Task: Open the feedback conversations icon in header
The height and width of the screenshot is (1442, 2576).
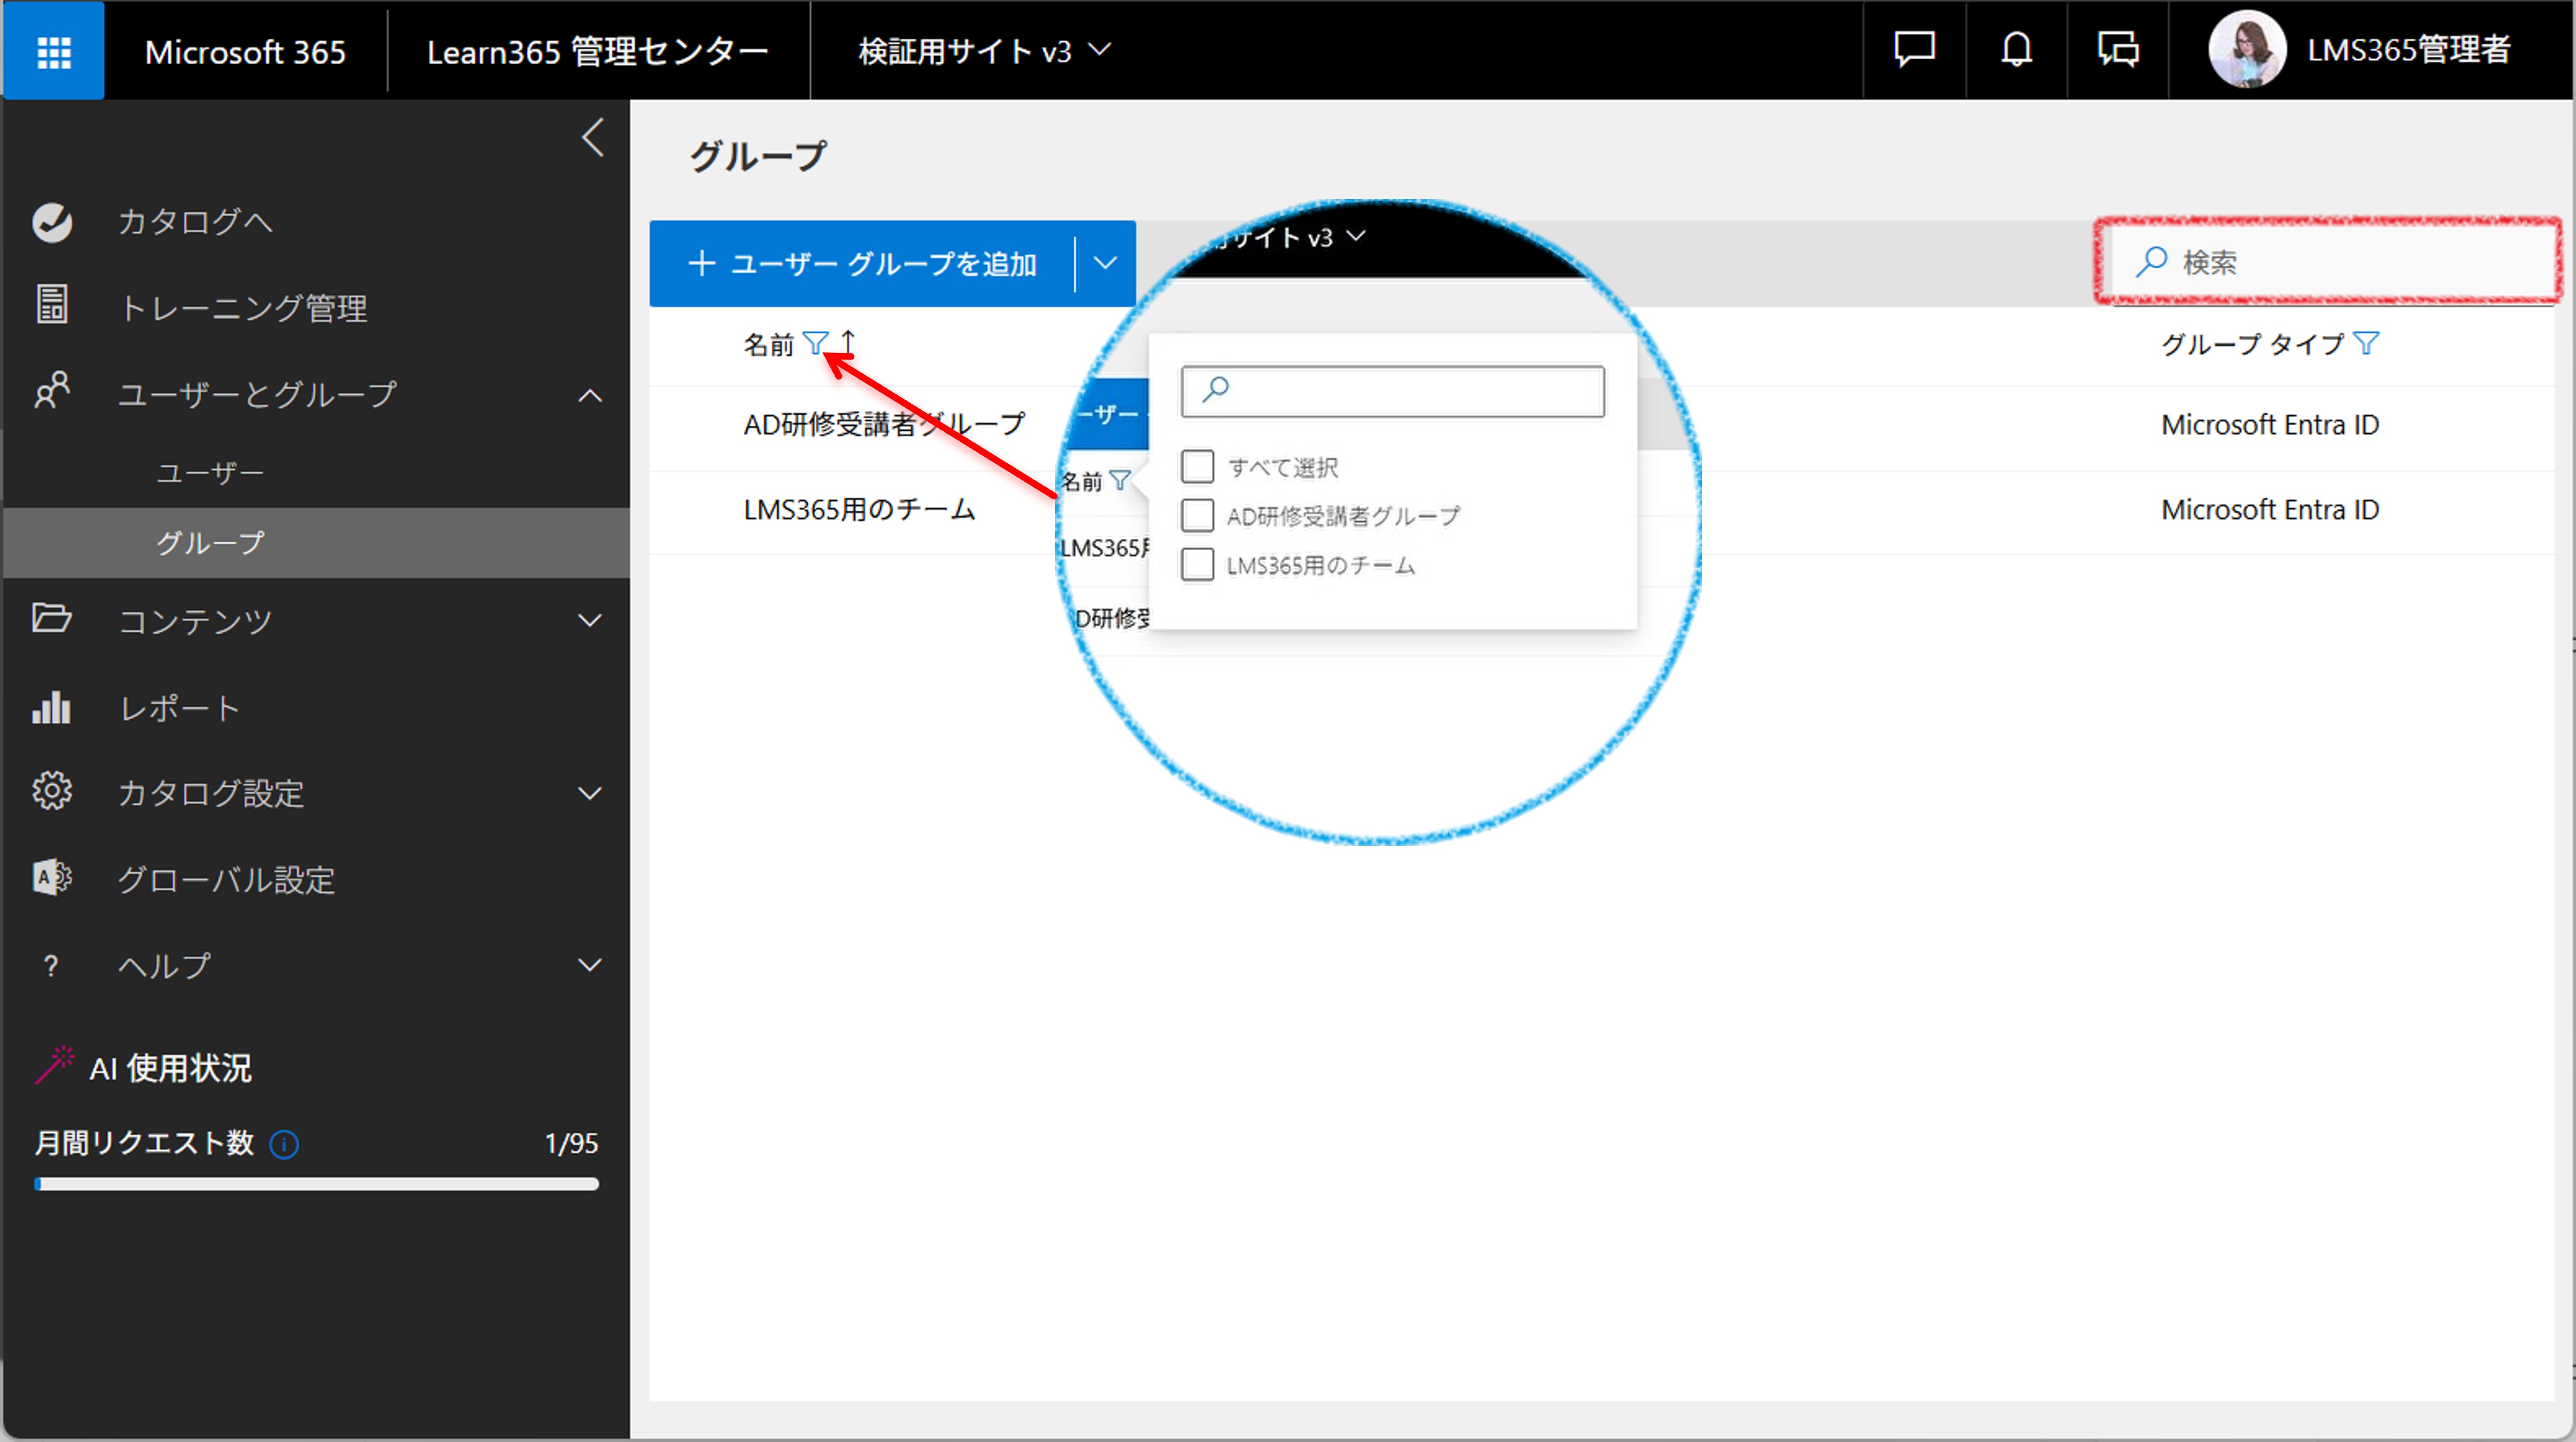Action: pyautogui.click(x=2118, y=49)
